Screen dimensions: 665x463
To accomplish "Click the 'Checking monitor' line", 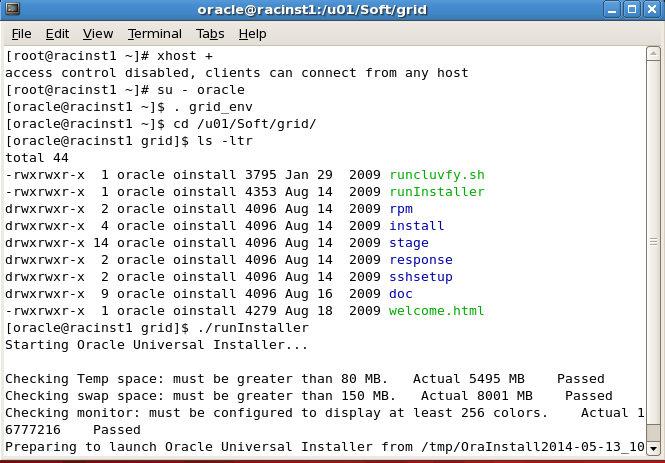I will point(324,413).
